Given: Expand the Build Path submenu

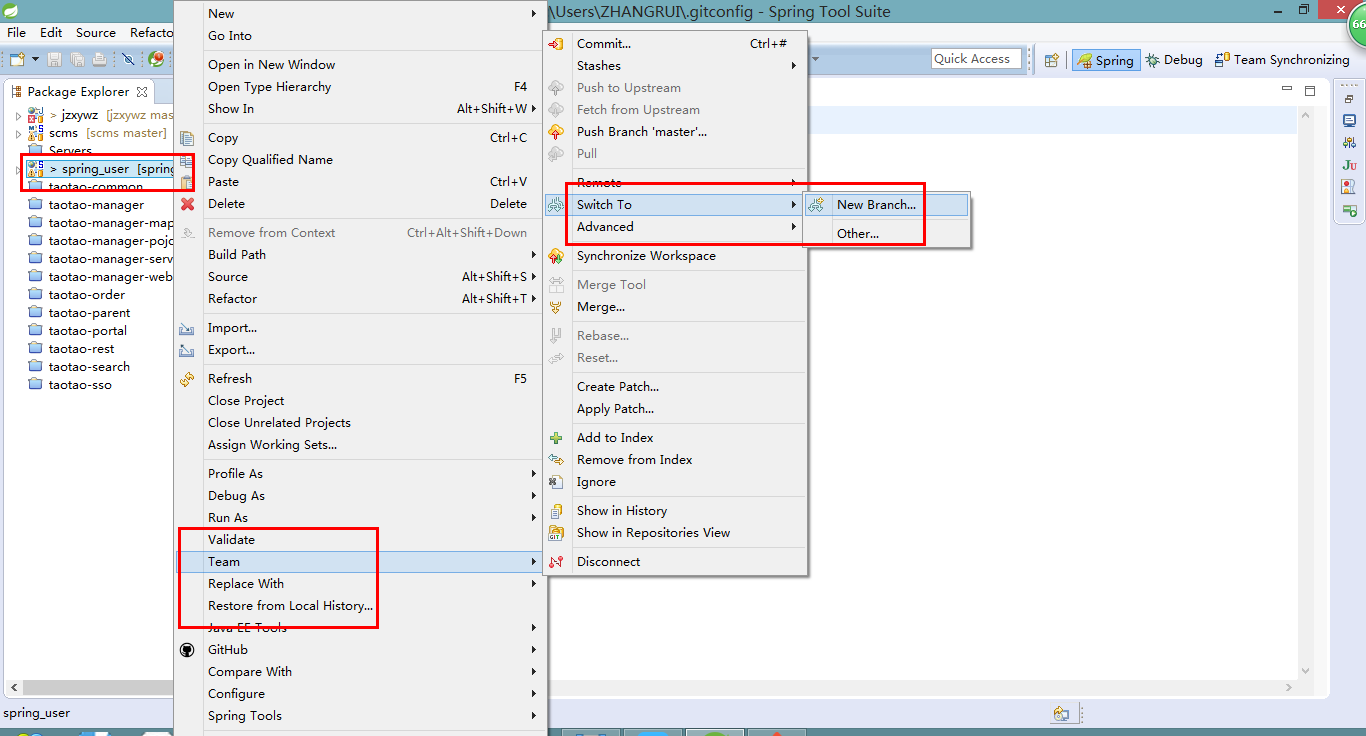Looking at the screenshot, I should (x=534, y=255).
